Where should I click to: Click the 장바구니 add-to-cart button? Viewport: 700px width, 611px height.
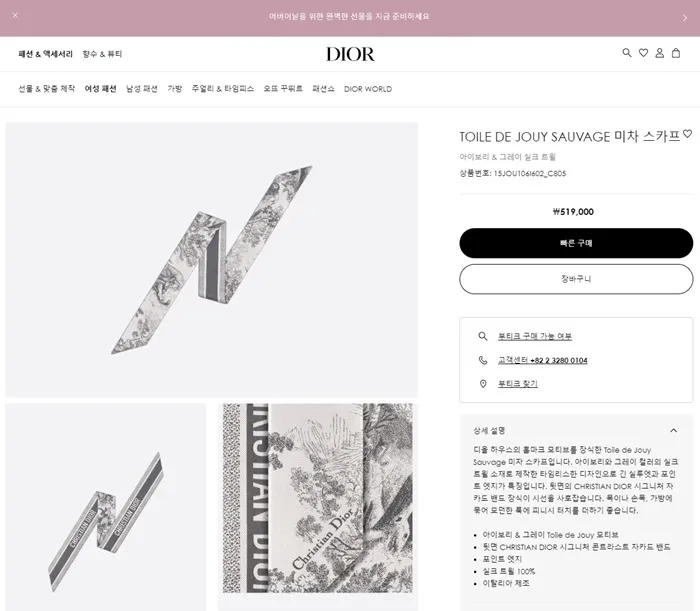click(x=576, y=279)
